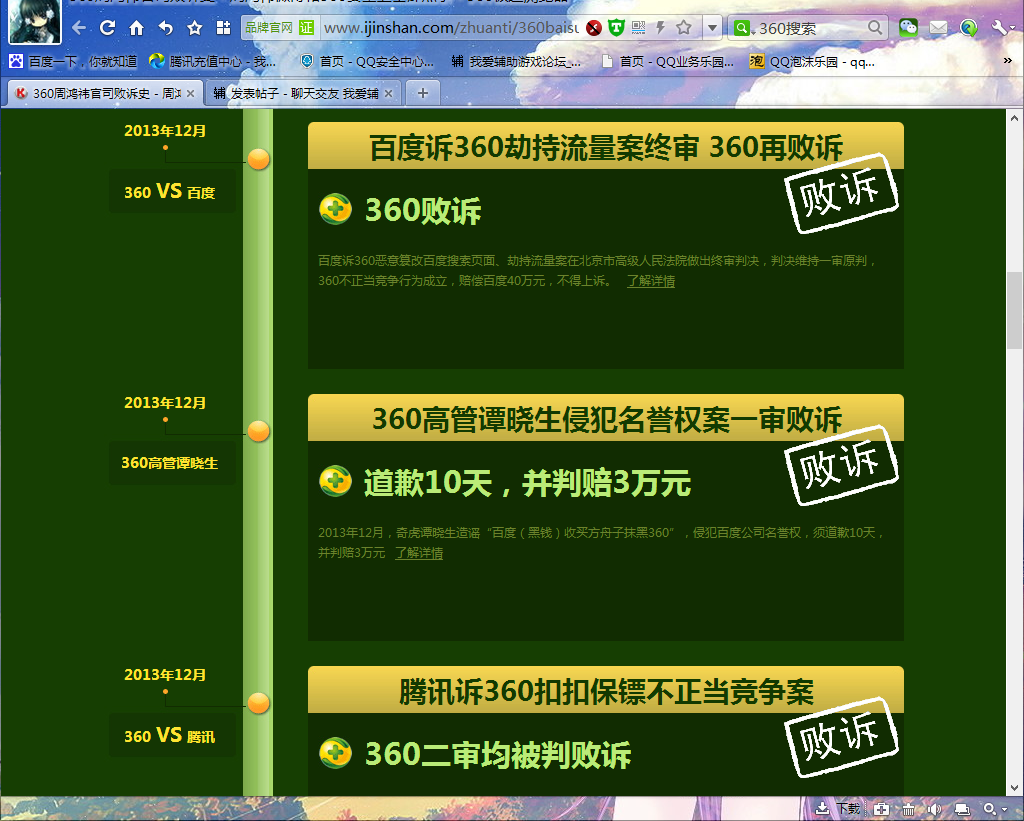Click the green shield security icon
The height and width of the screenshot is (821, 1024).
[616, 27]
